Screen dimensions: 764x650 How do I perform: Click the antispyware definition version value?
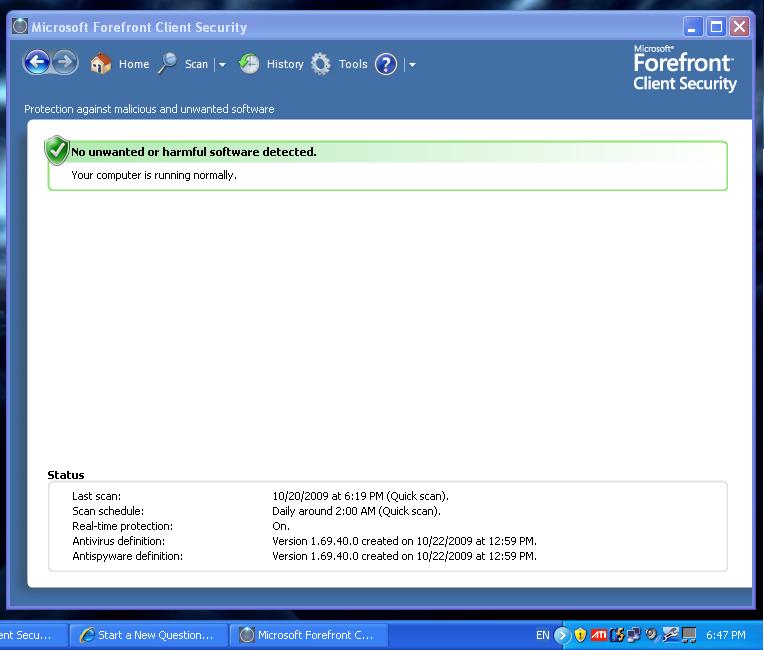coord(404,556)
